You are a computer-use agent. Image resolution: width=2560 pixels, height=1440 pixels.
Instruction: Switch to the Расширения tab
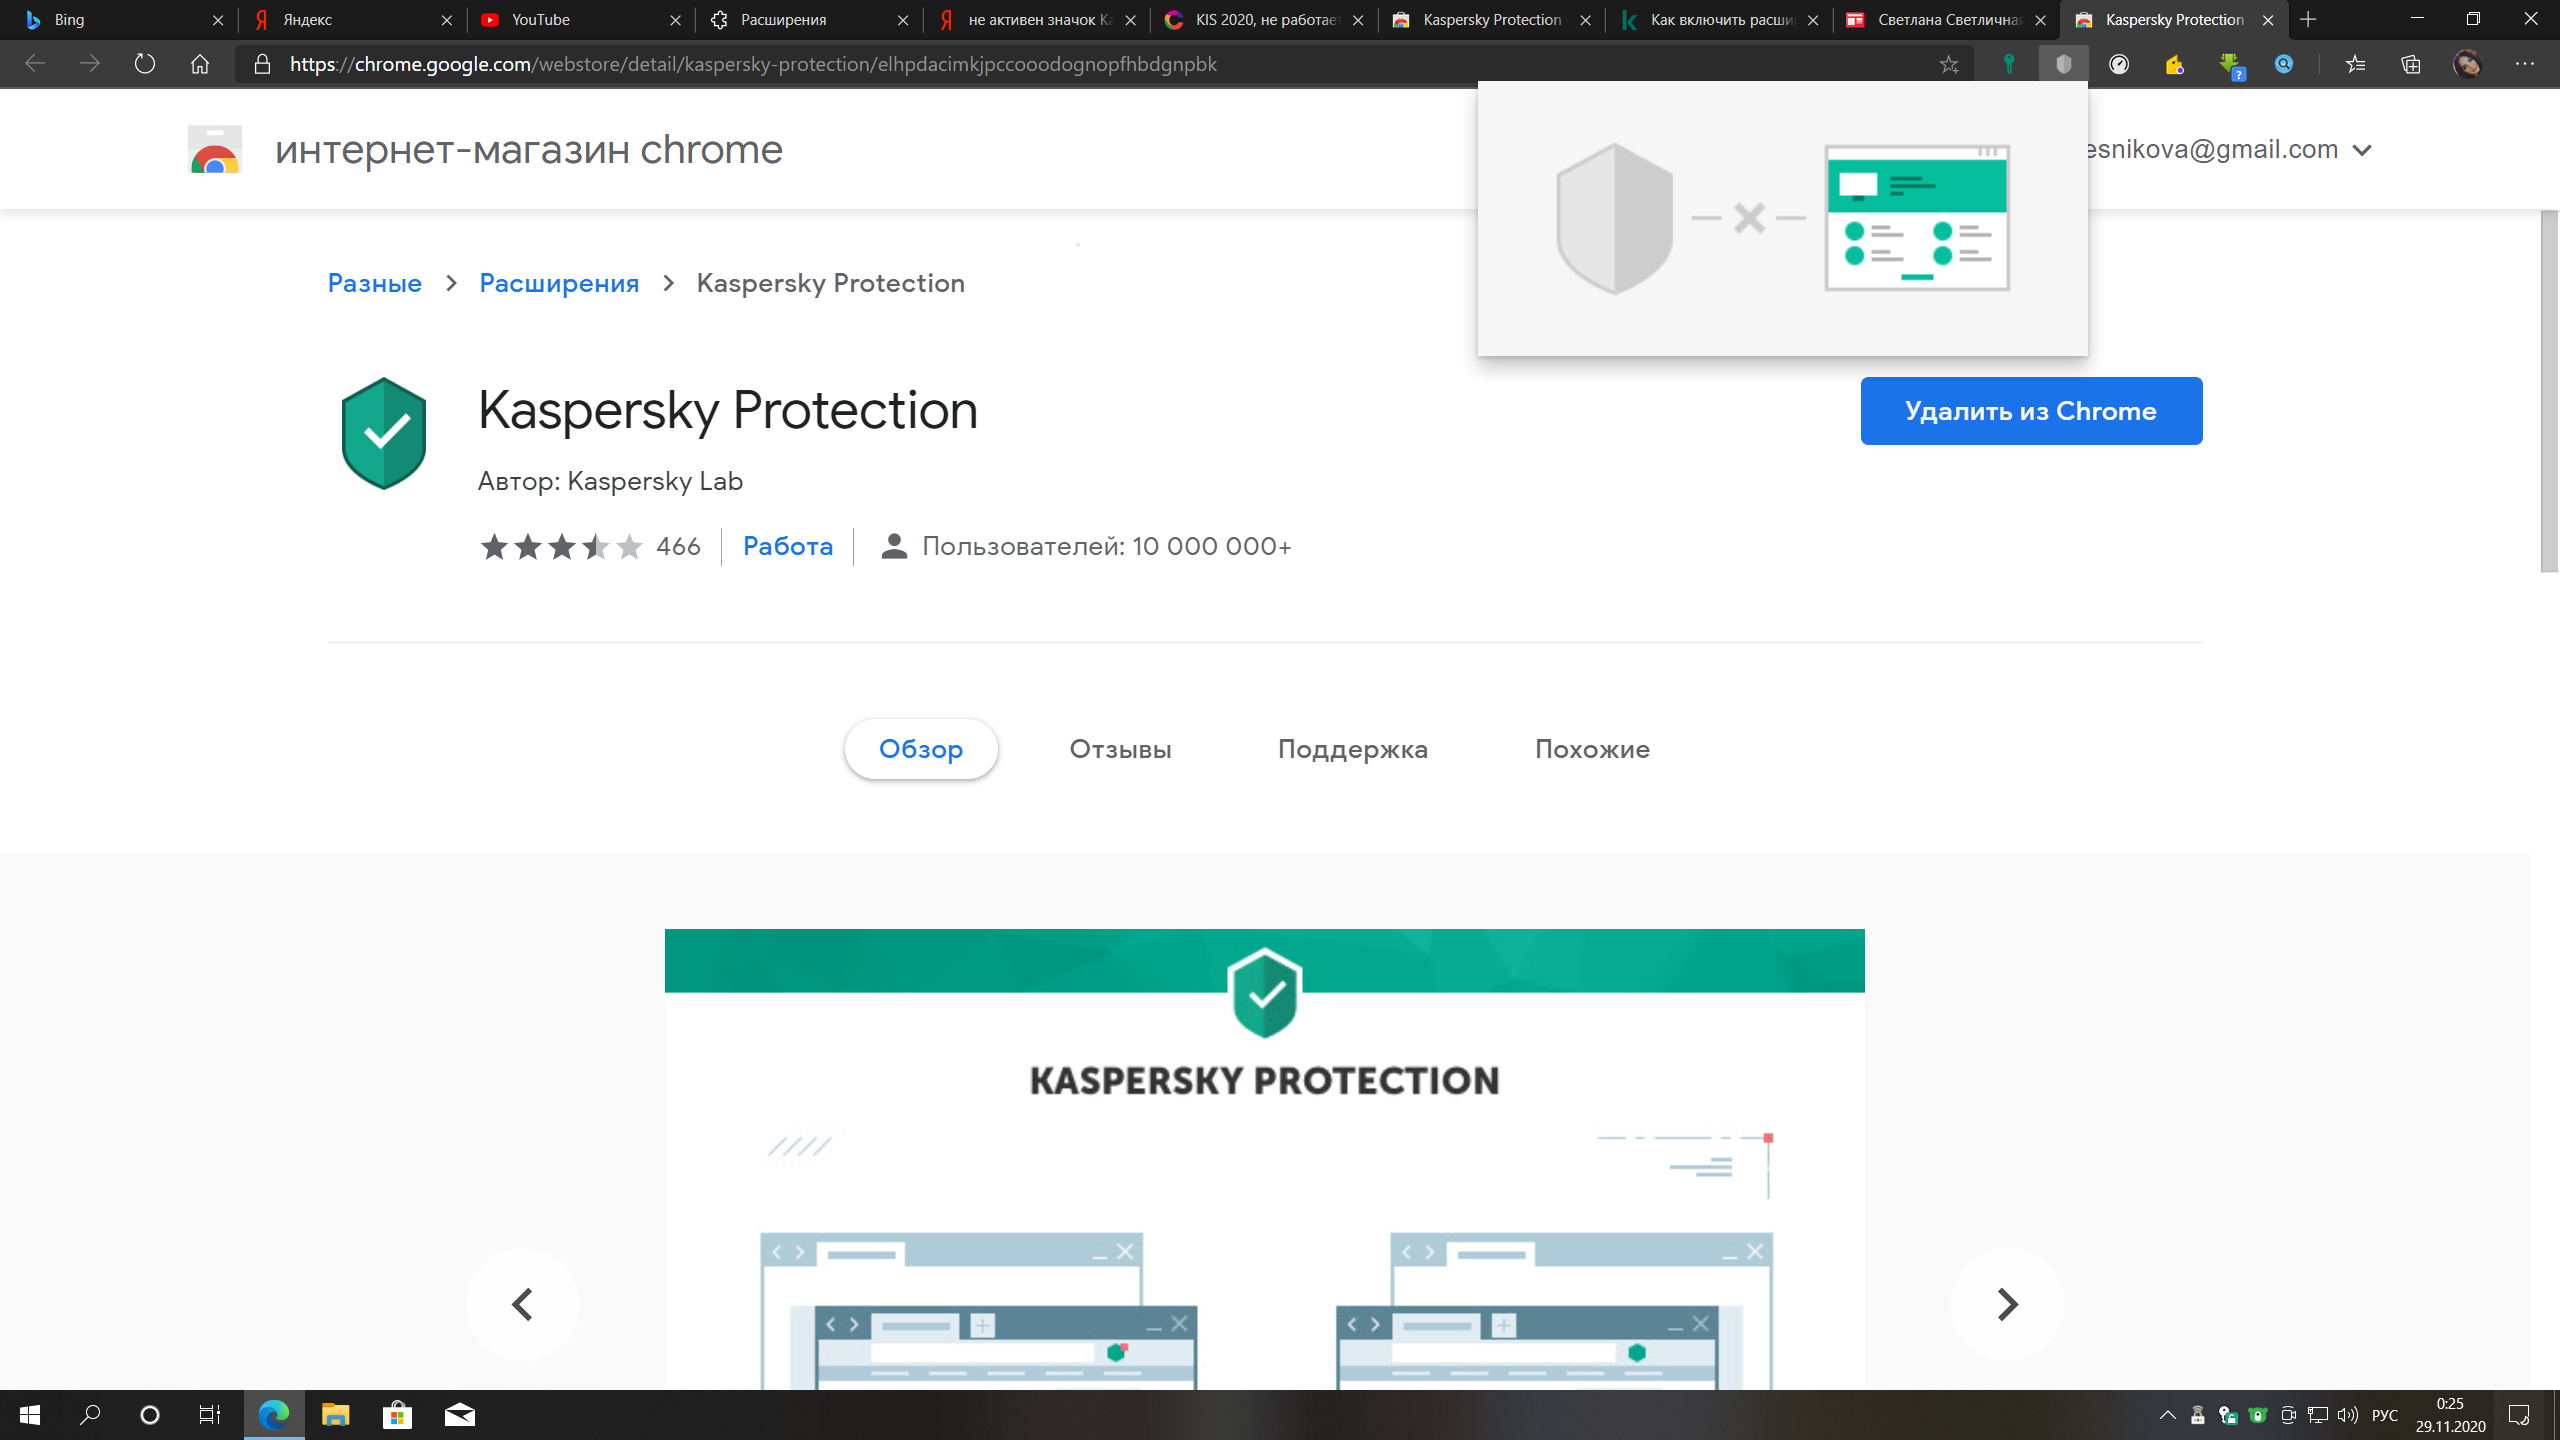pyautogui.click(x=808, y=20)
